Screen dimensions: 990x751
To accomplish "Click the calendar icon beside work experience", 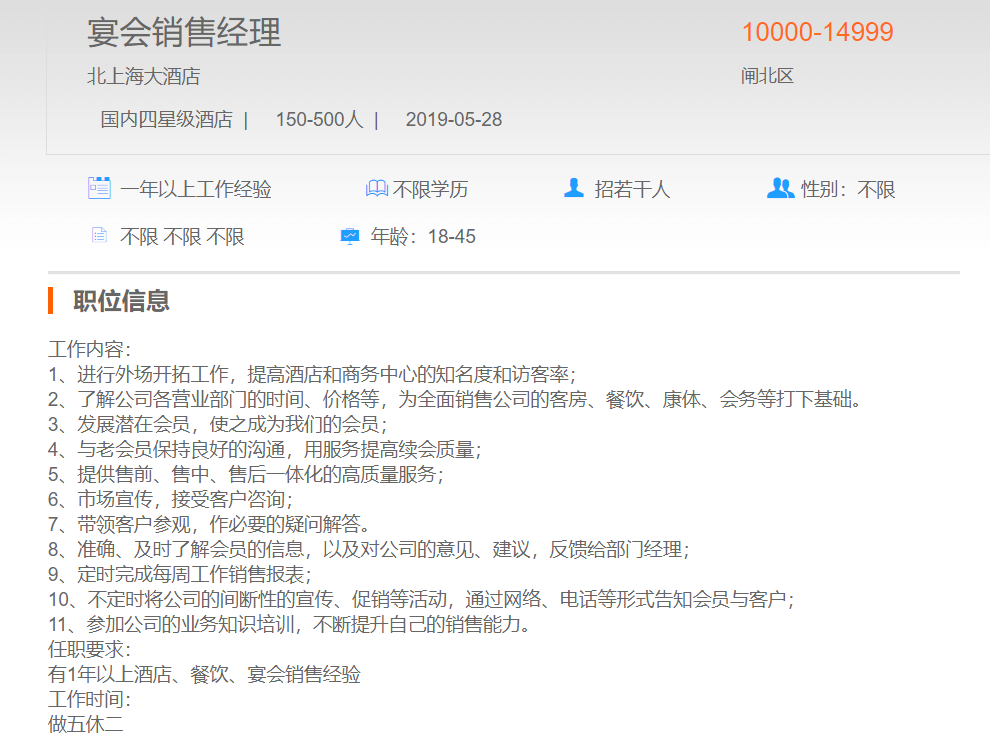I will click(99, 188).
